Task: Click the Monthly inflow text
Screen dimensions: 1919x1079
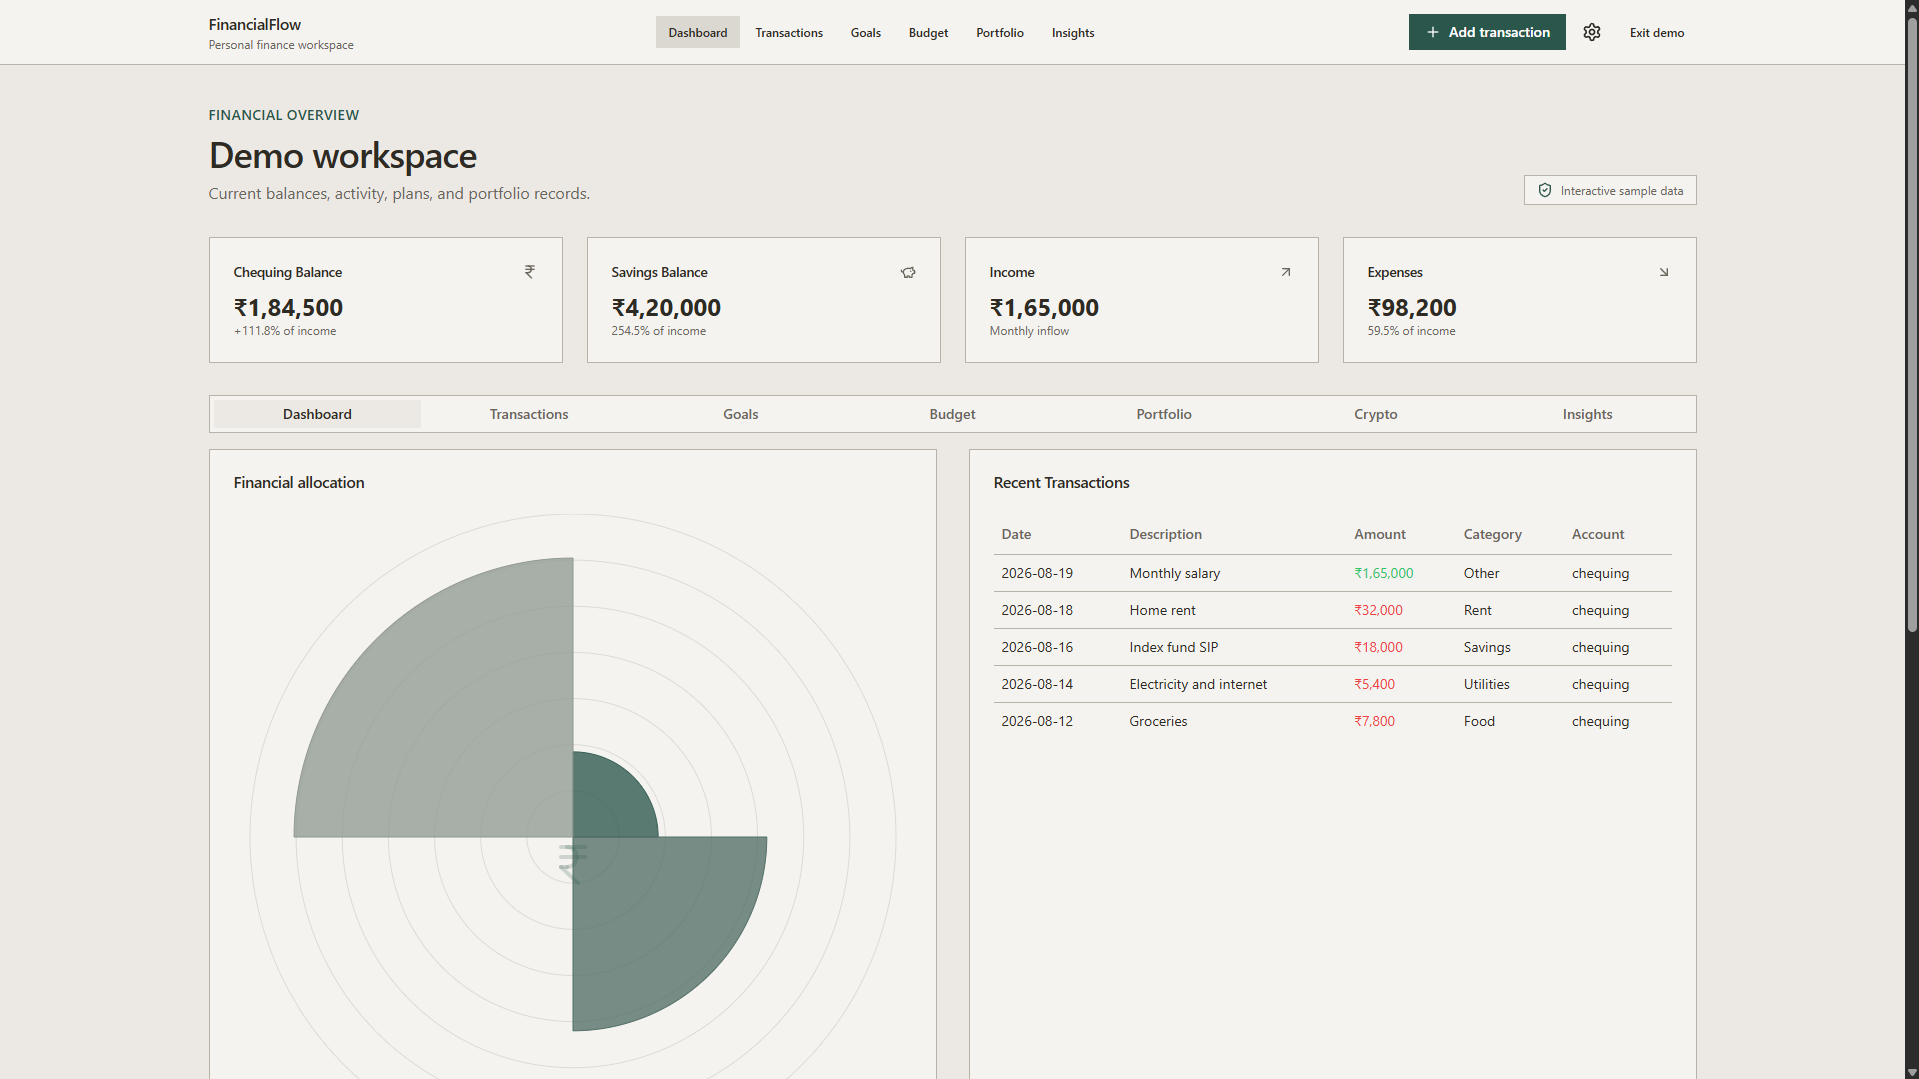Action: click(x=1029, y=331)
